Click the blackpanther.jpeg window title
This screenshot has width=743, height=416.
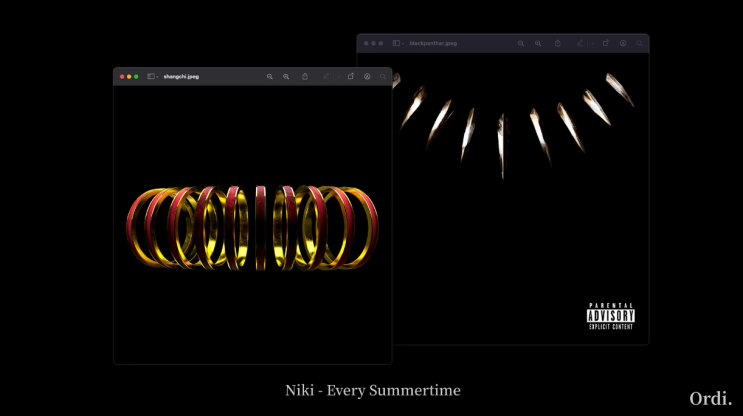click(x=433, y=43)
